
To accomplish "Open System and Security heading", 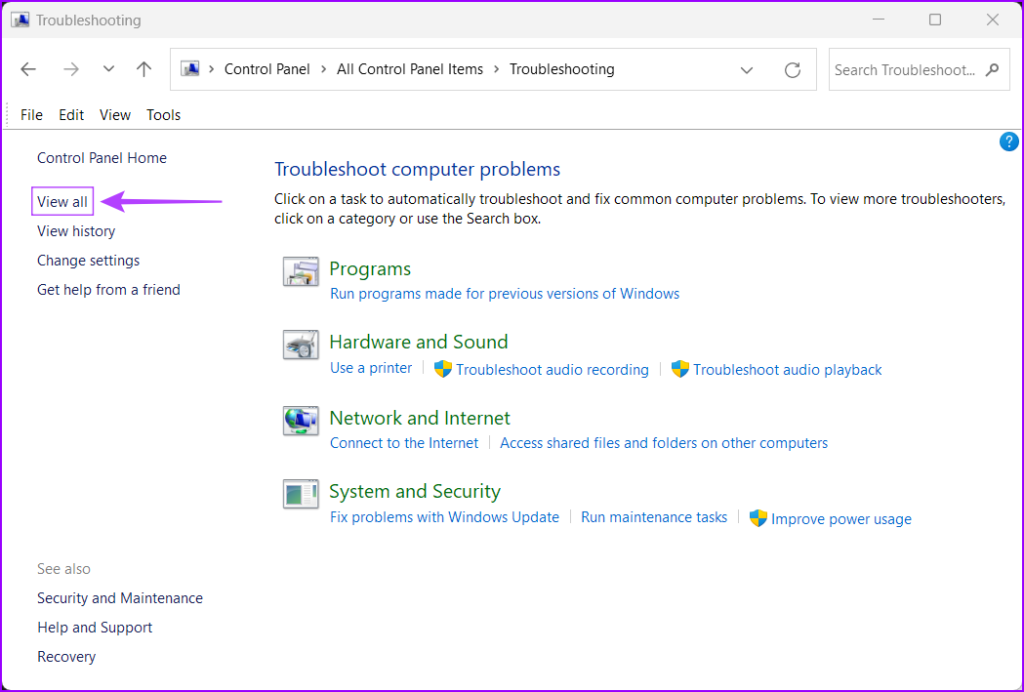I will [415, 491].
